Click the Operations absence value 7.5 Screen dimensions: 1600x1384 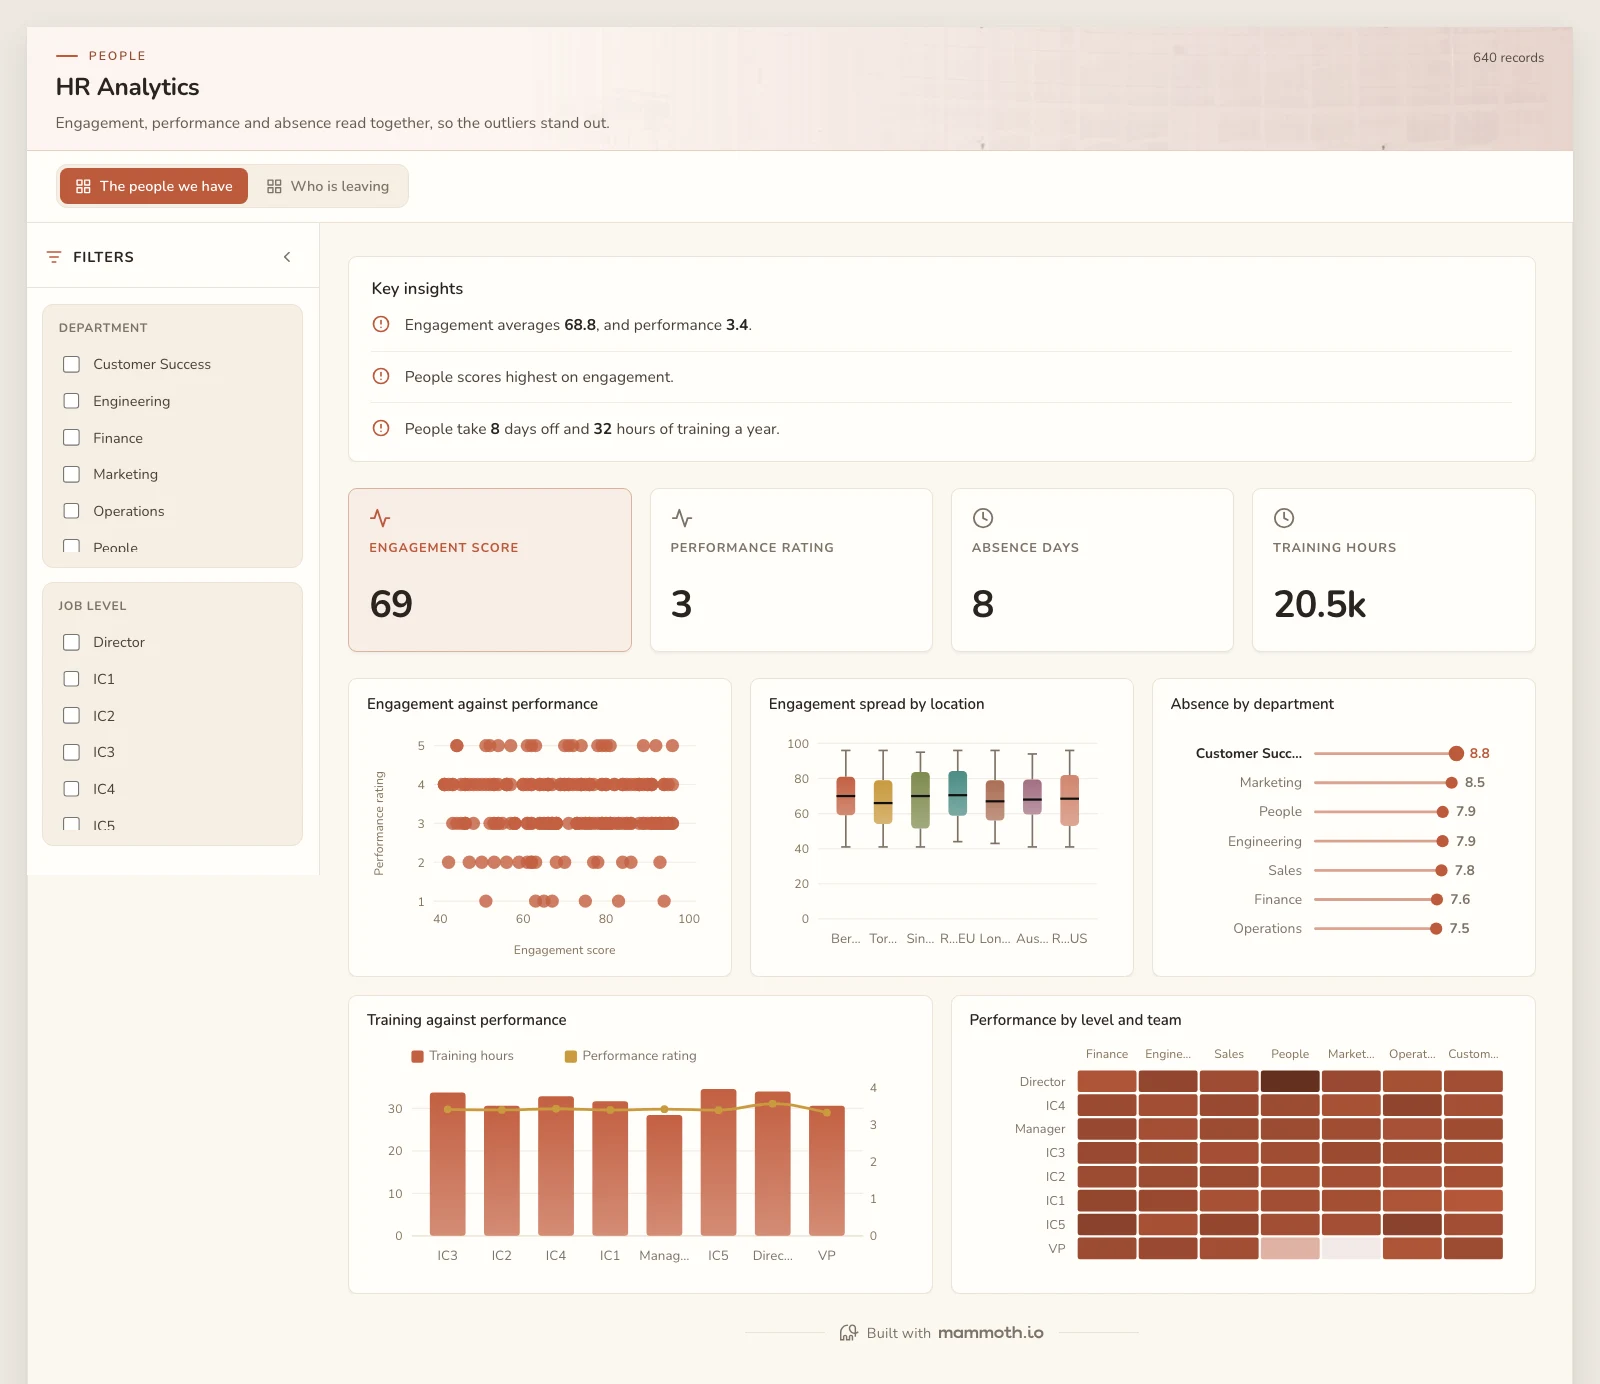(x=1460, y=928)
